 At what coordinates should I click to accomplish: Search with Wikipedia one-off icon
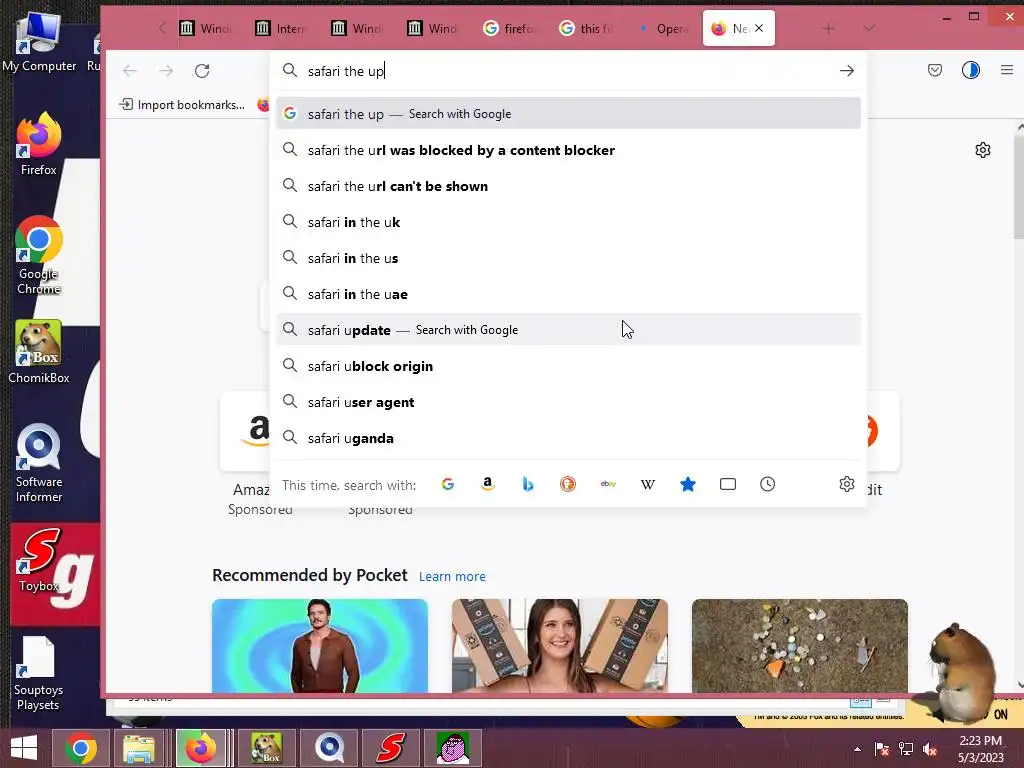648,485
